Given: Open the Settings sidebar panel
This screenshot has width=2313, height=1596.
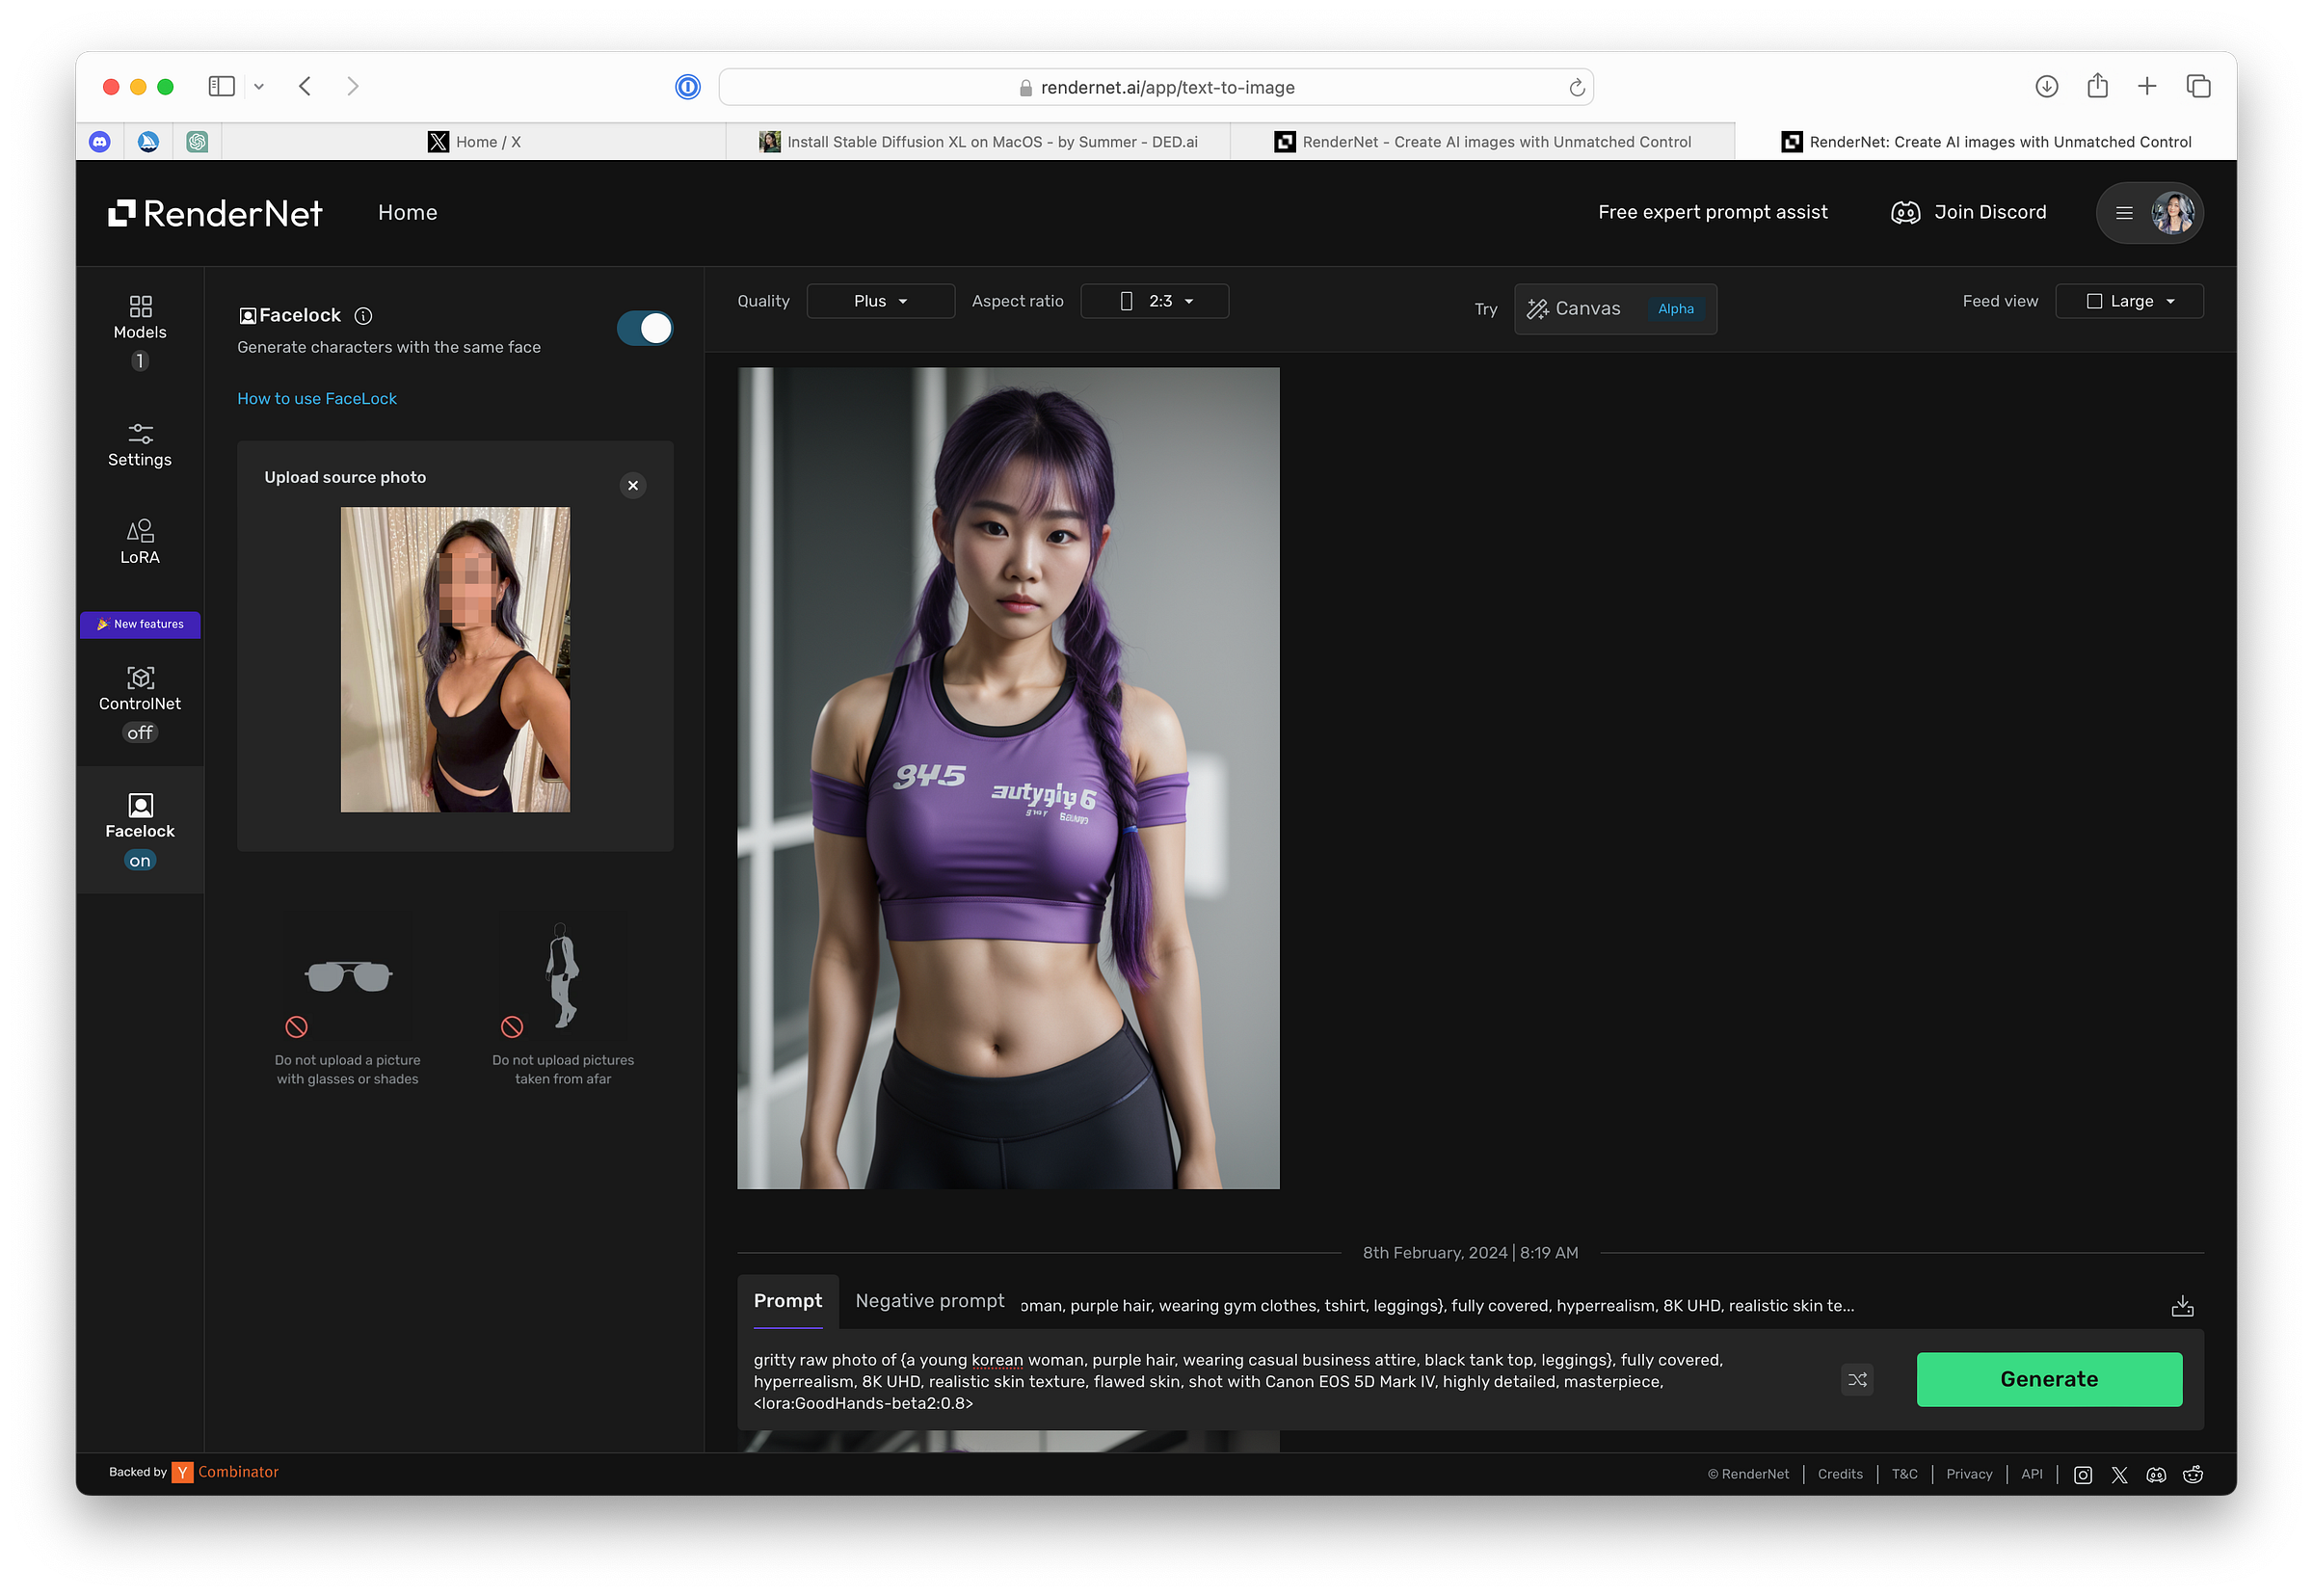Looking at the screenshot, I should pyautogui.click(x=140, y=445).
